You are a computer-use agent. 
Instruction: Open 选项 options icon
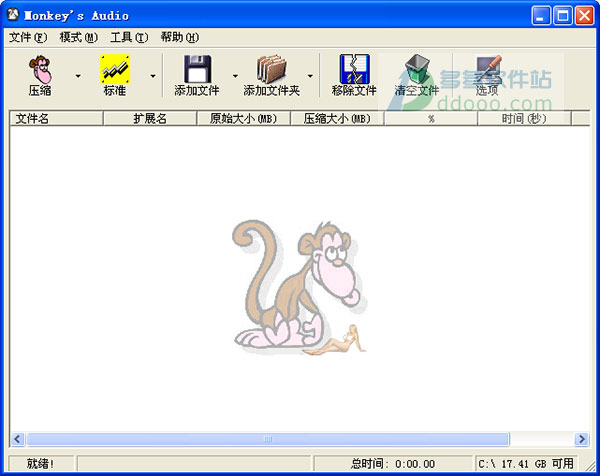[x=487, y=69]
